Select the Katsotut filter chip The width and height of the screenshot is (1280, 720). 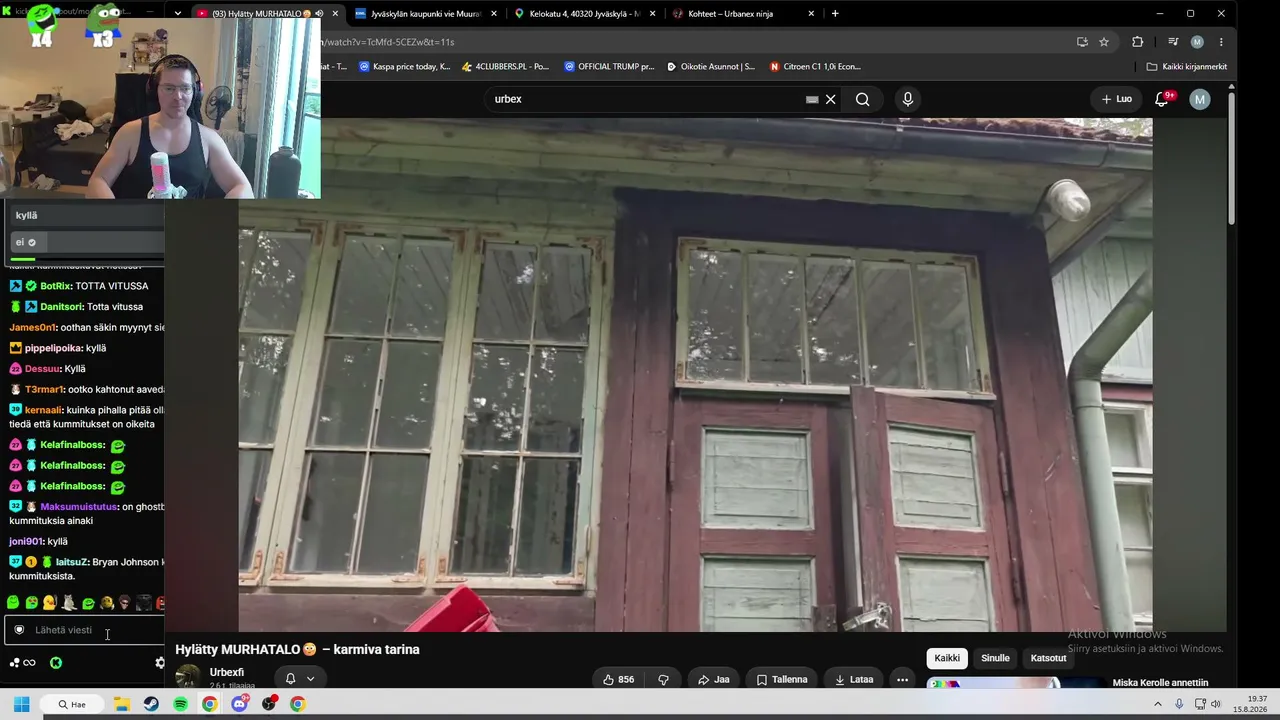click(1048, 658)
